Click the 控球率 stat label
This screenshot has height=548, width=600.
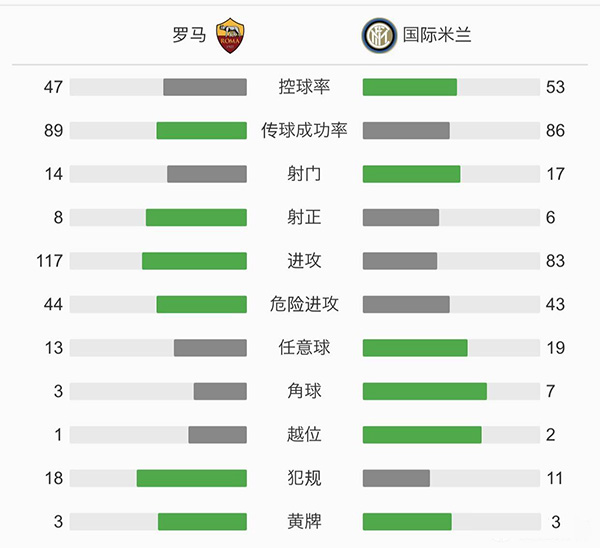pos(304,87)
